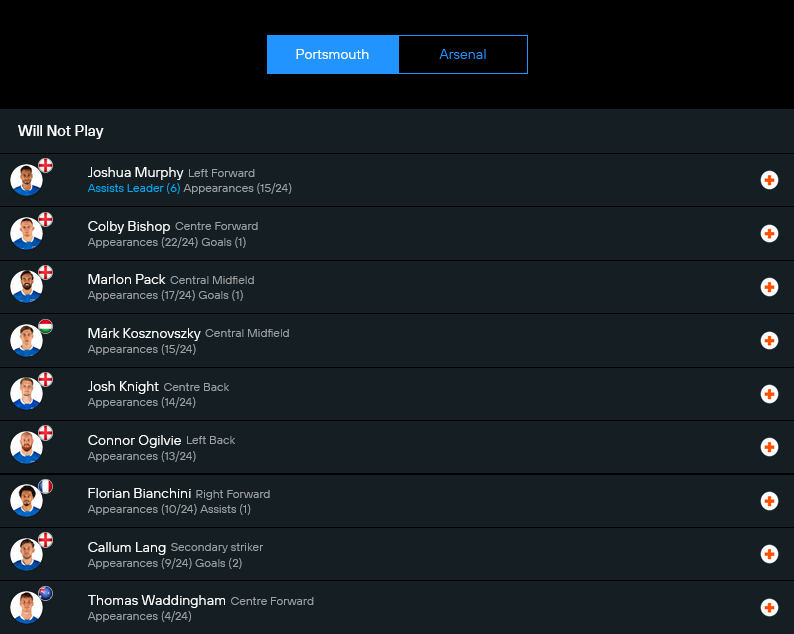The height and width of the screenshot is (634, 794).
Task: Click the injury icon for Connor Ogilvie
Action: point(769,447)
